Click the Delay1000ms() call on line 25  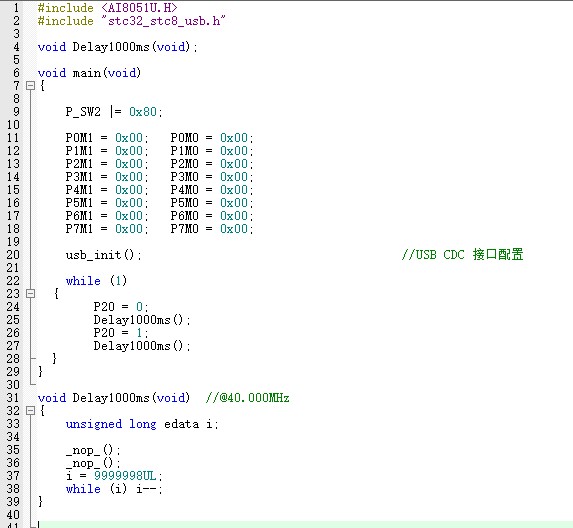pos(142,320)
